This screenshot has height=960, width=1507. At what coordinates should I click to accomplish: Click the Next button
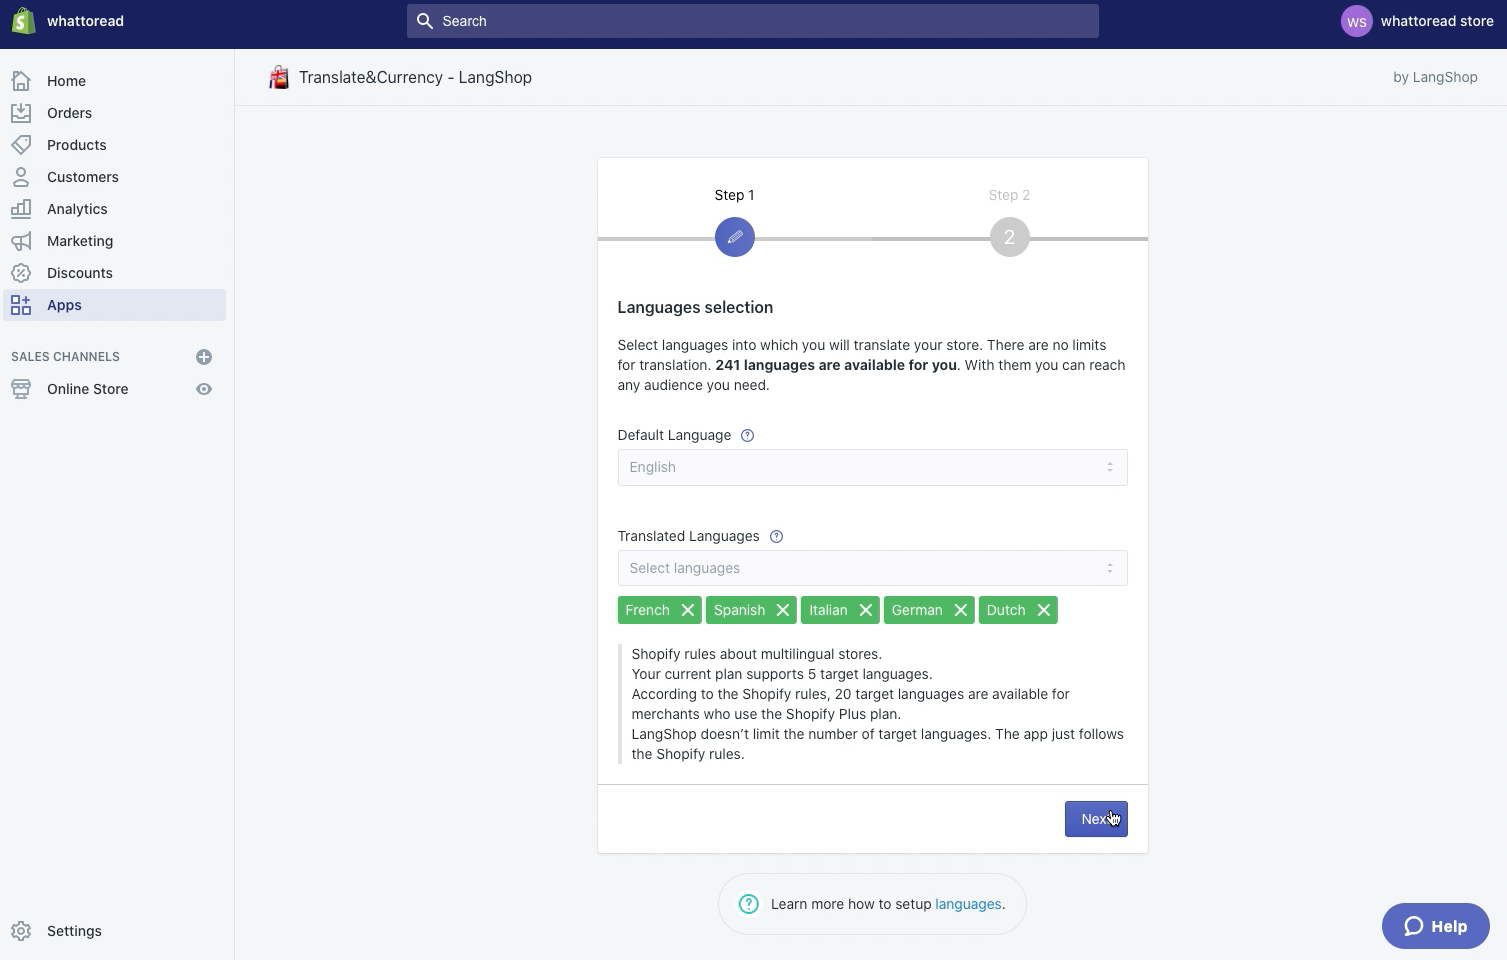click(1096, 819)
